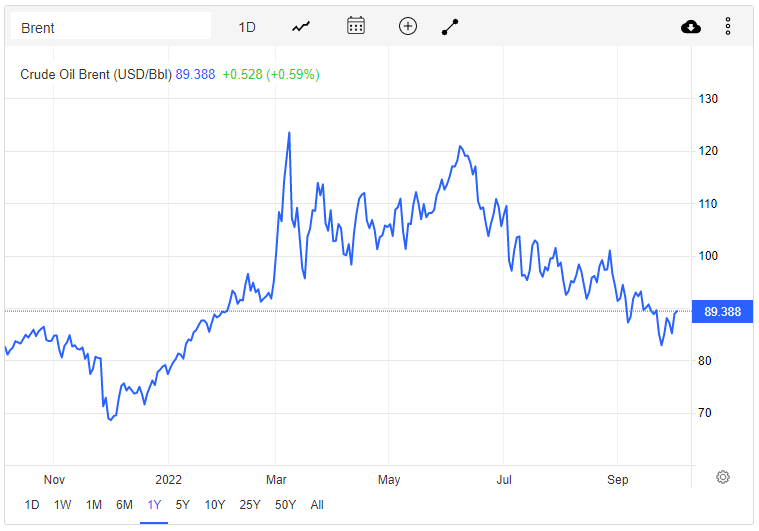Click the Sep date axis label
This screenshot has height=531, width=759.
(618, 480)
